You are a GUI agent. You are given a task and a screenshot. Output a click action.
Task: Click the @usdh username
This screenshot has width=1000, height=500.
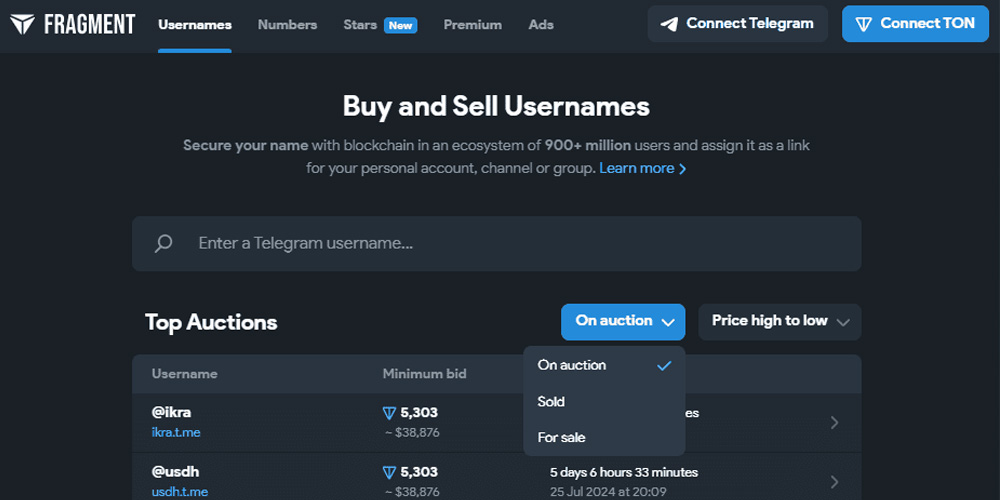point(175,472)
